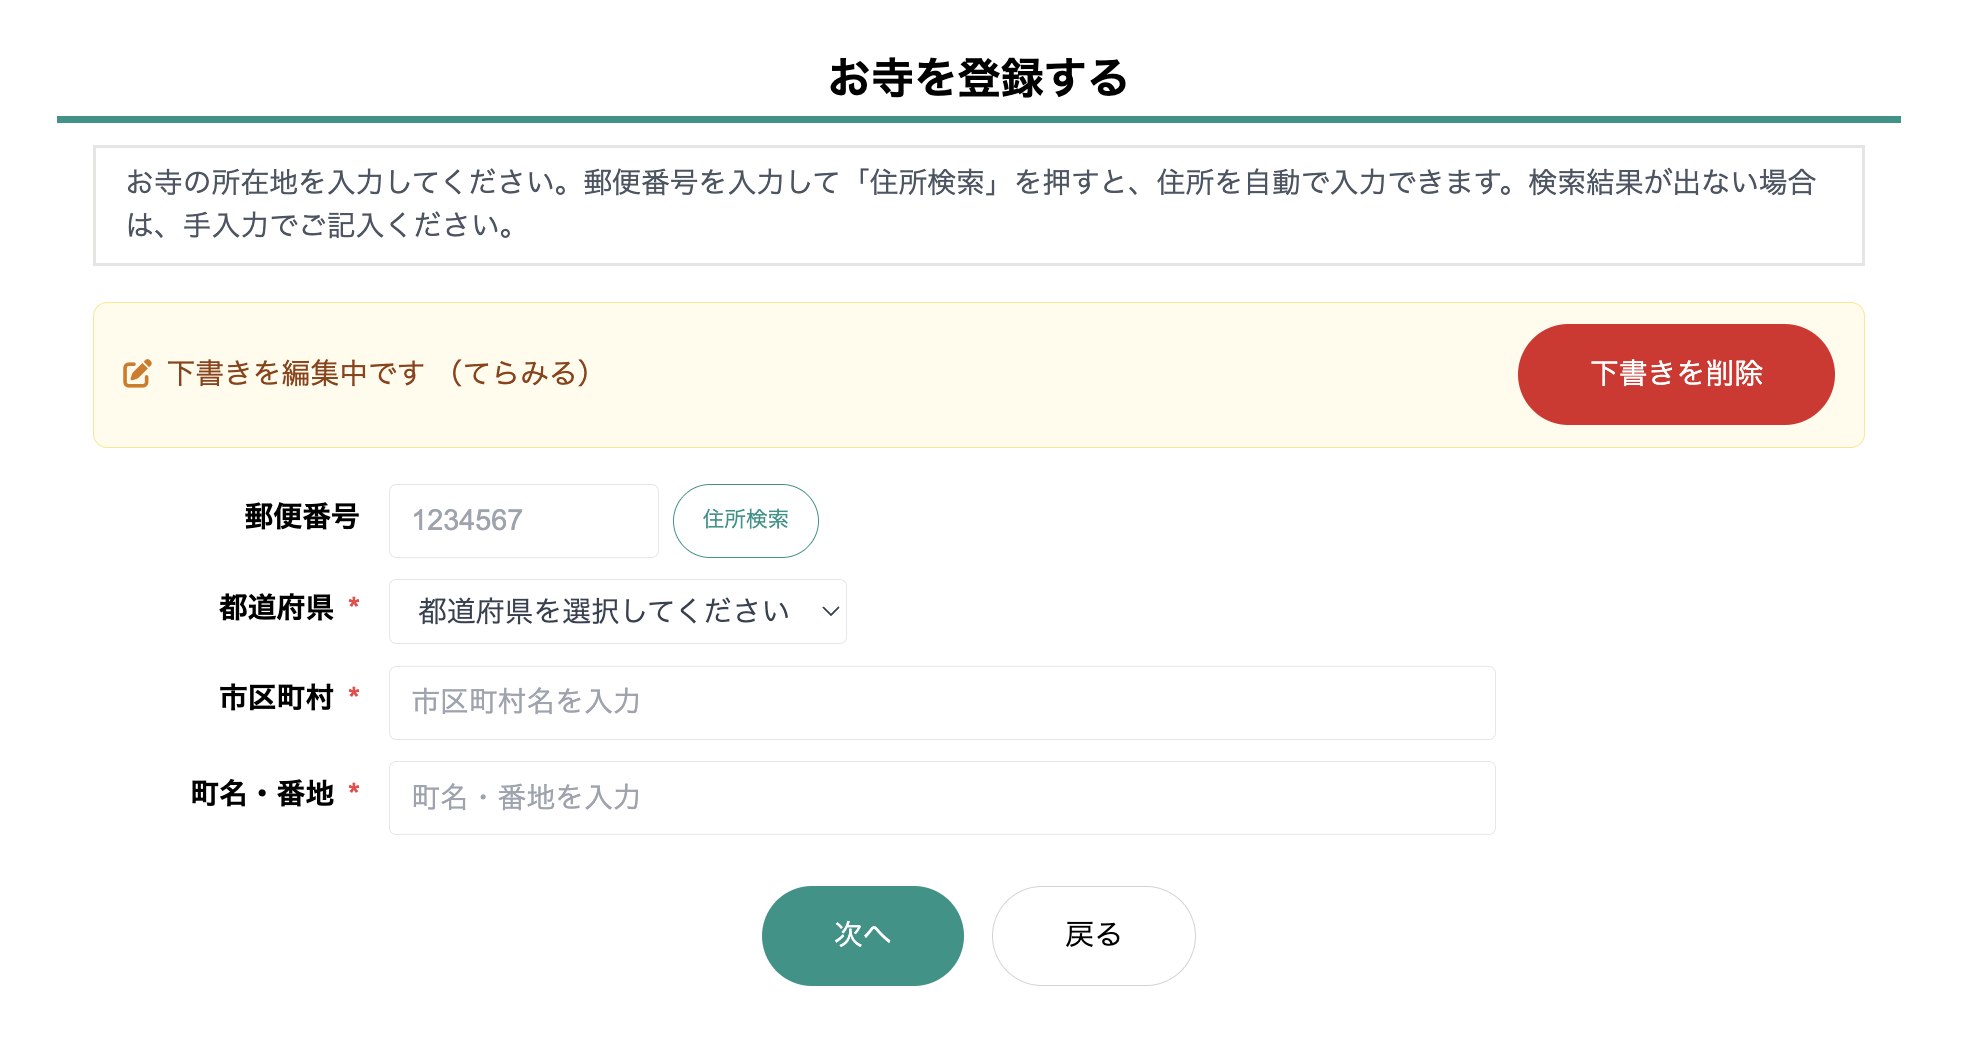Image resolution: width=1982 pixels, height=1038 pixels.
Task: Click the お寺を登録する page heading
Action: [x=979, y=78]
